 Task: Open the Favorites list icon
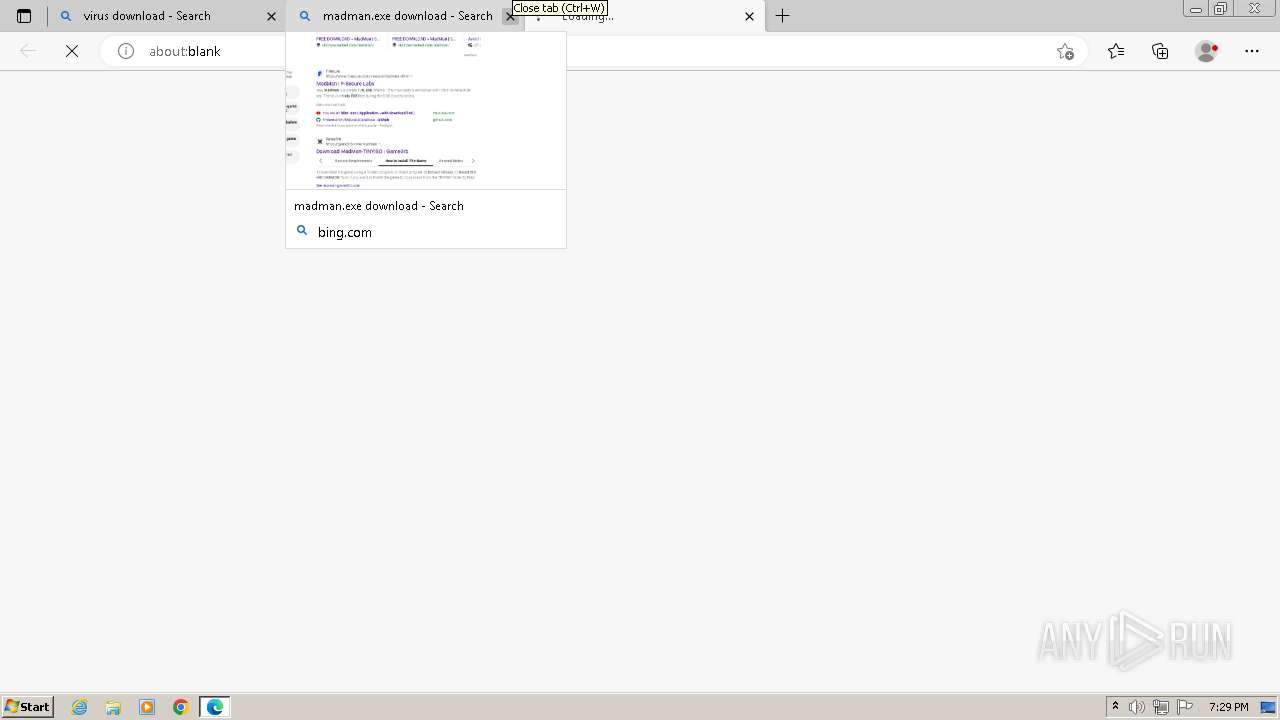pyautogui.click(x=1116, y=51)
